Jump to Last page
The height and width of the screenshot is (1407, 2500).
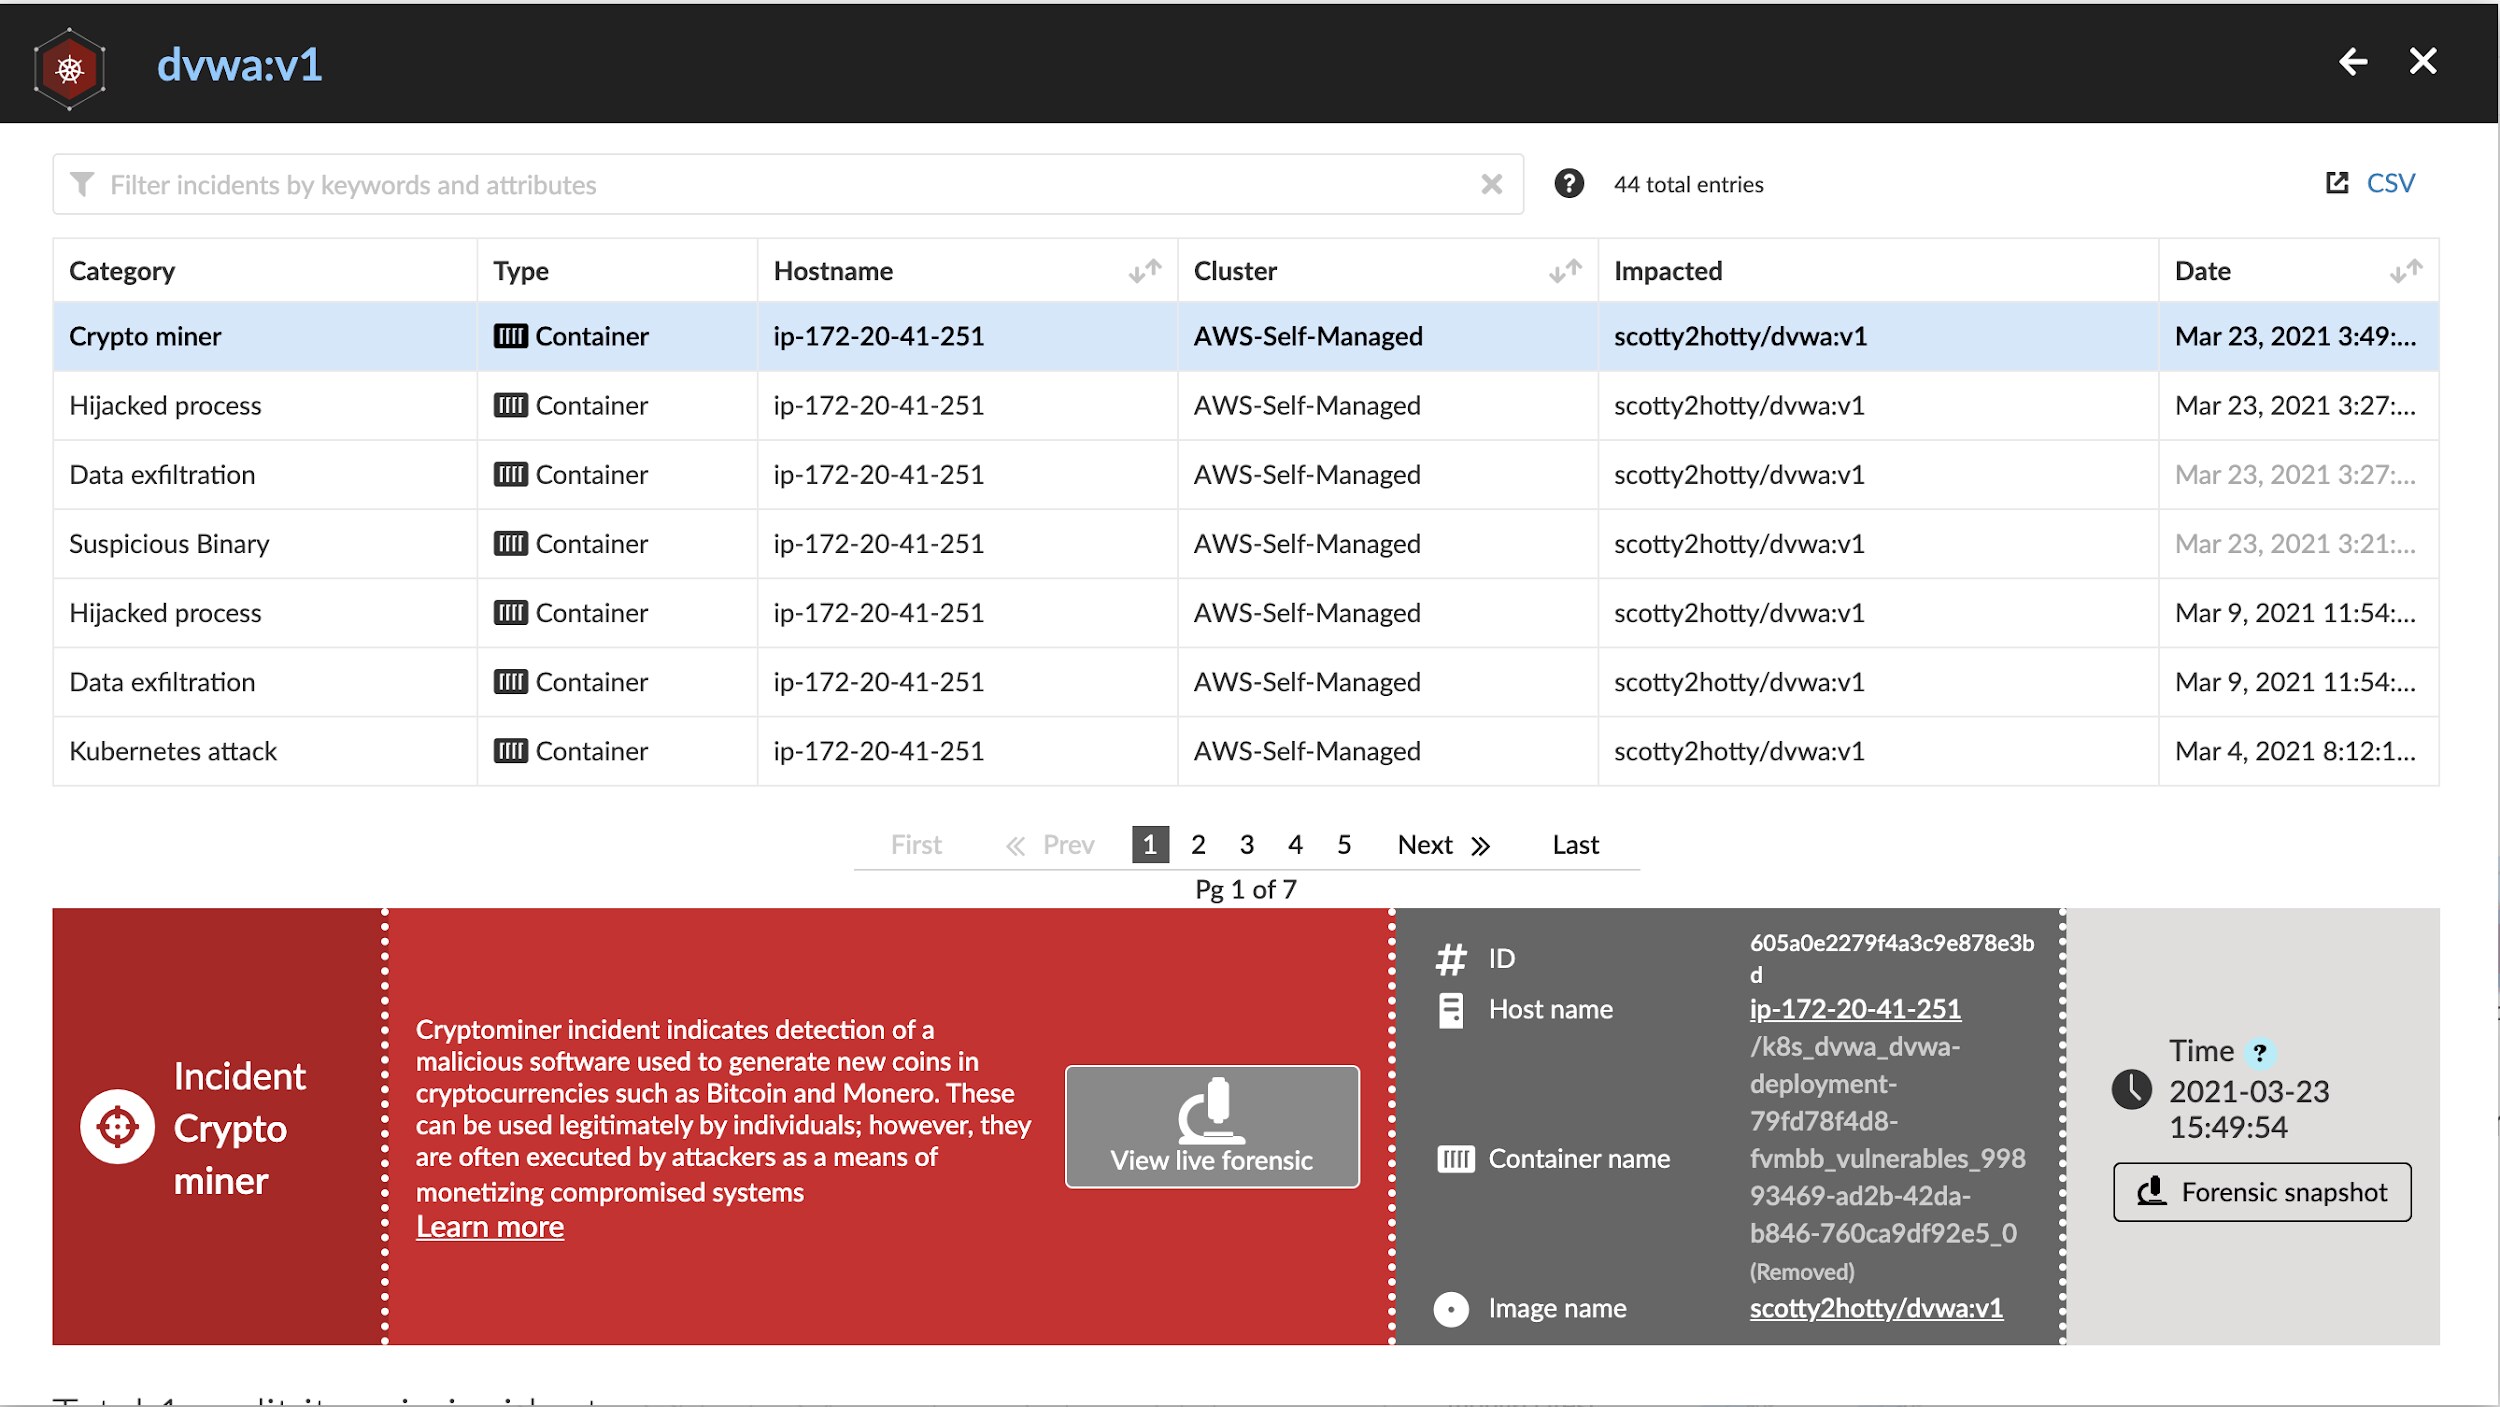pos(1575,845)
